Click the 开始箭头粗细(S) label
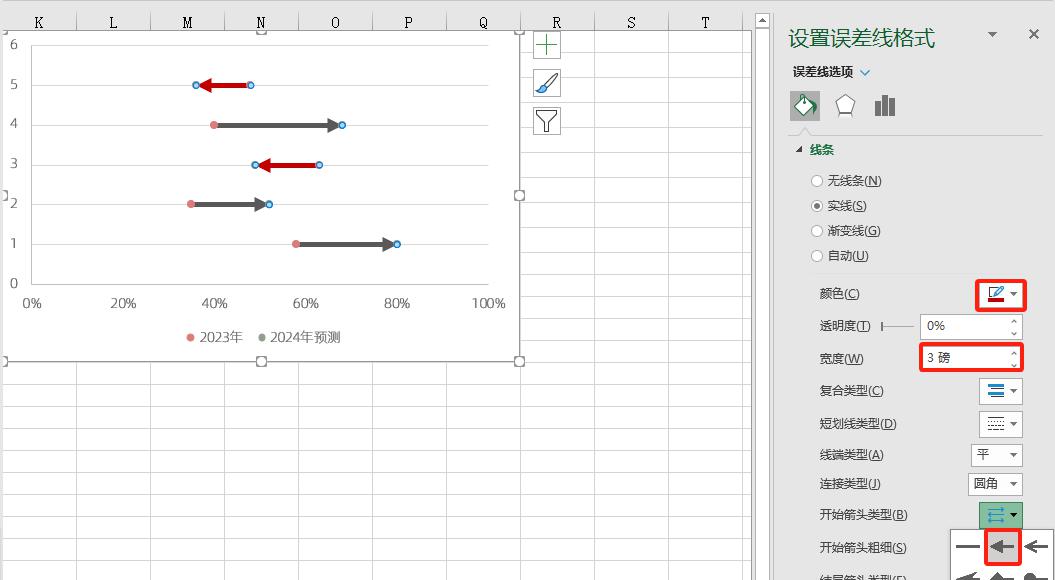The height and width of the screenshot is (580, 1055). click(863, 548)
